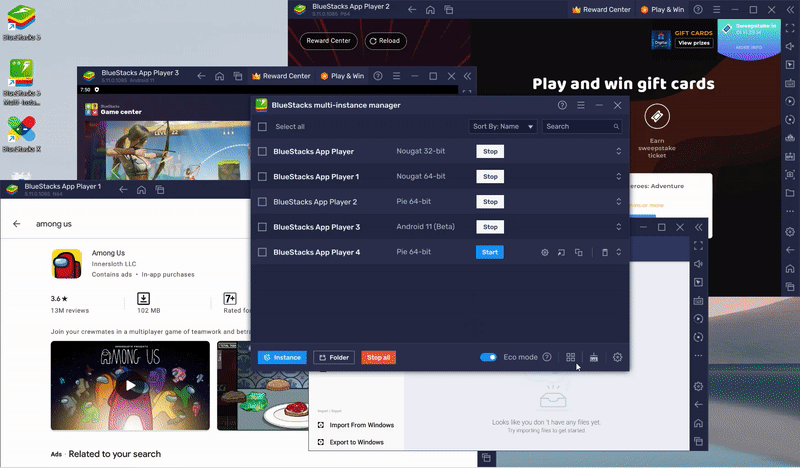Click the clone icon for App Player 4
Viewport: 800px width, 468px height.
578,252
